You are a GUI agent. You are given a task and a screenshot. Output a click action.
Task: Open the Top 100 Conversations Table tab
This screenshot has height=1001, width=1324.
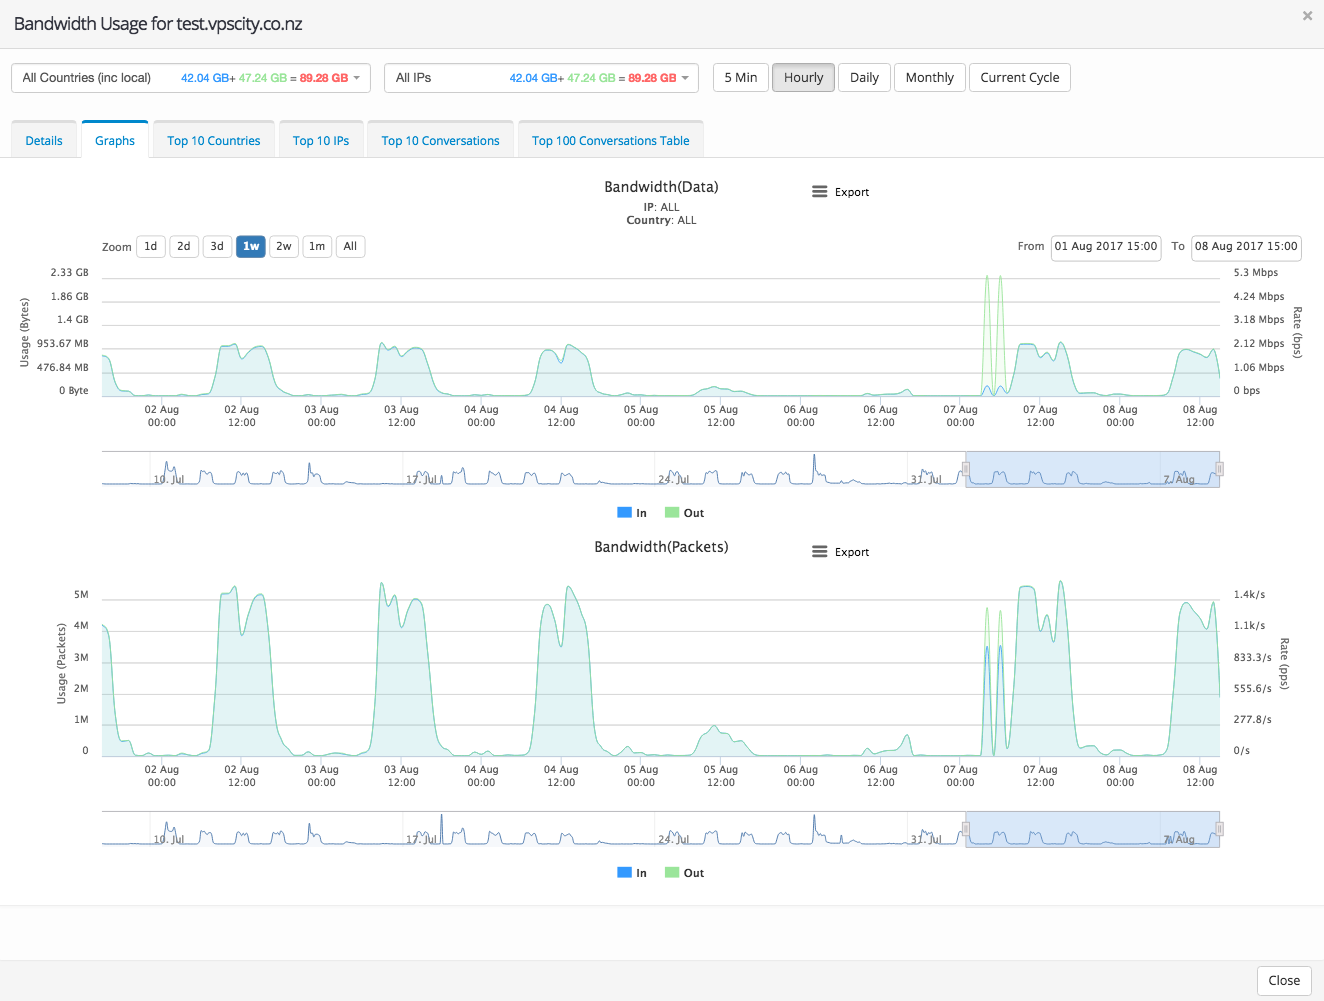pyautogui.click(x=610, y=141)
